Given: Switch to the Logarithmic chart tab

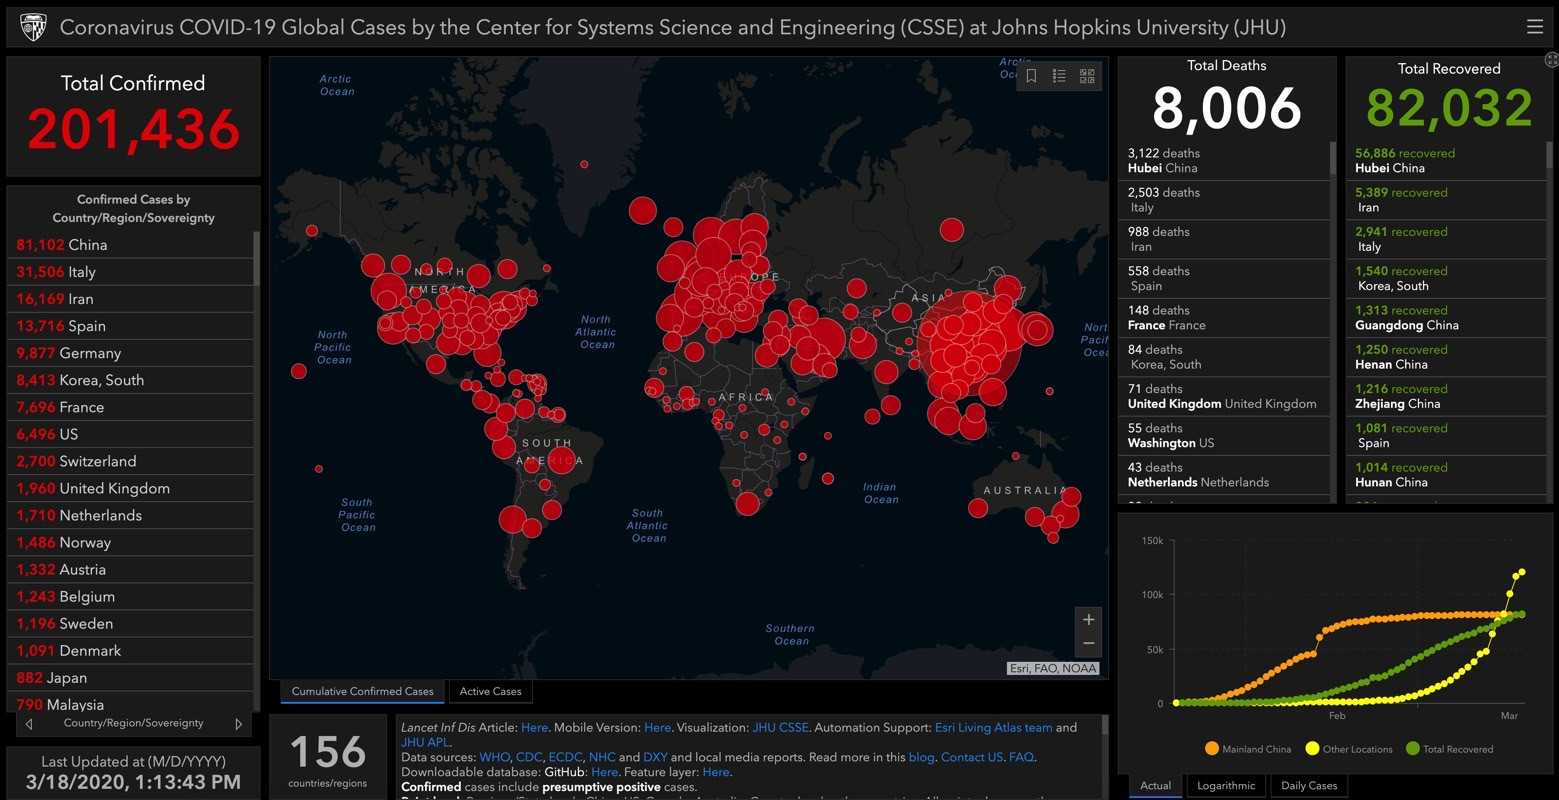Looking at the screenshot, I should click(x=1226, y=786).
